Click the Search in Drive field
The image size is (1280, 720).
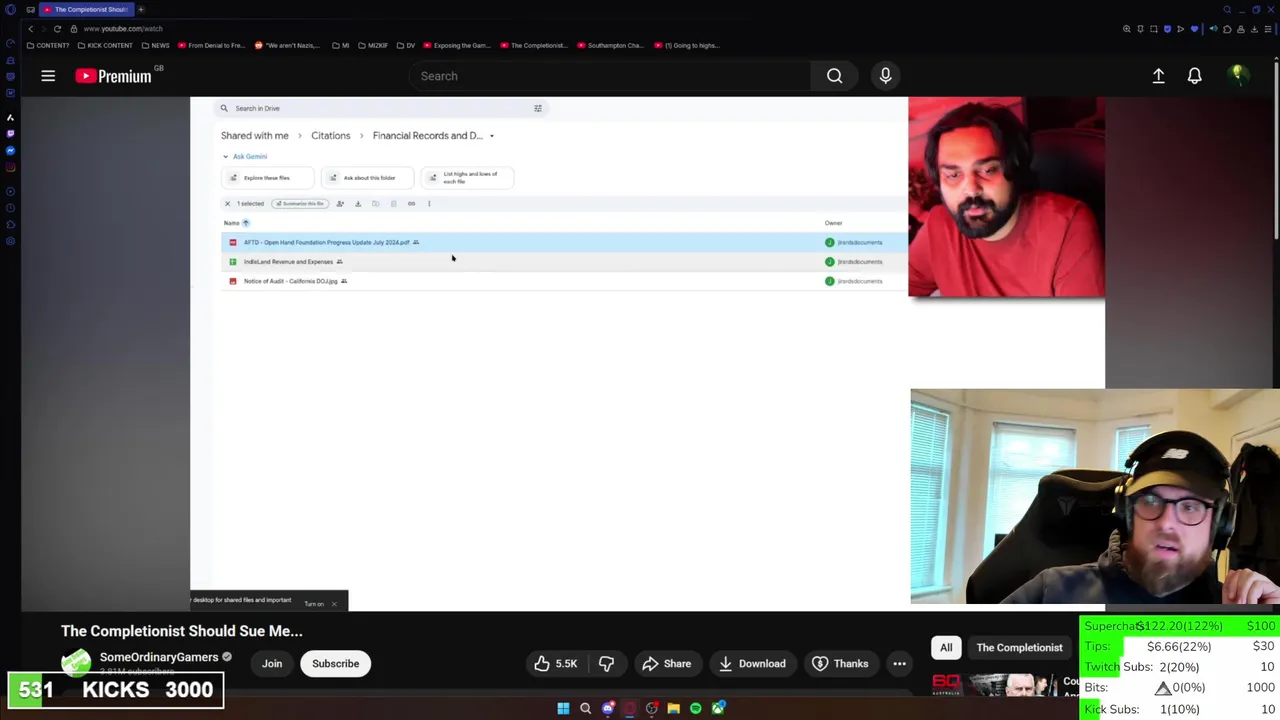[x=380, y=108]
